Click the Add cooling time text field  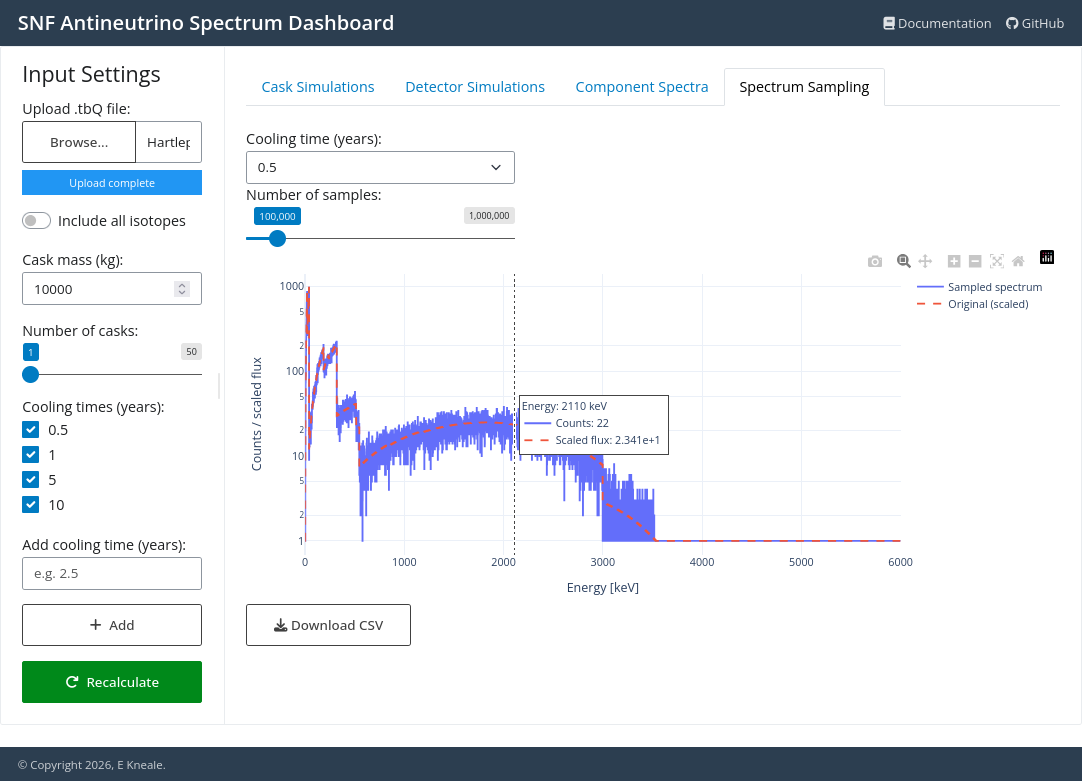[x=112, y=573]
